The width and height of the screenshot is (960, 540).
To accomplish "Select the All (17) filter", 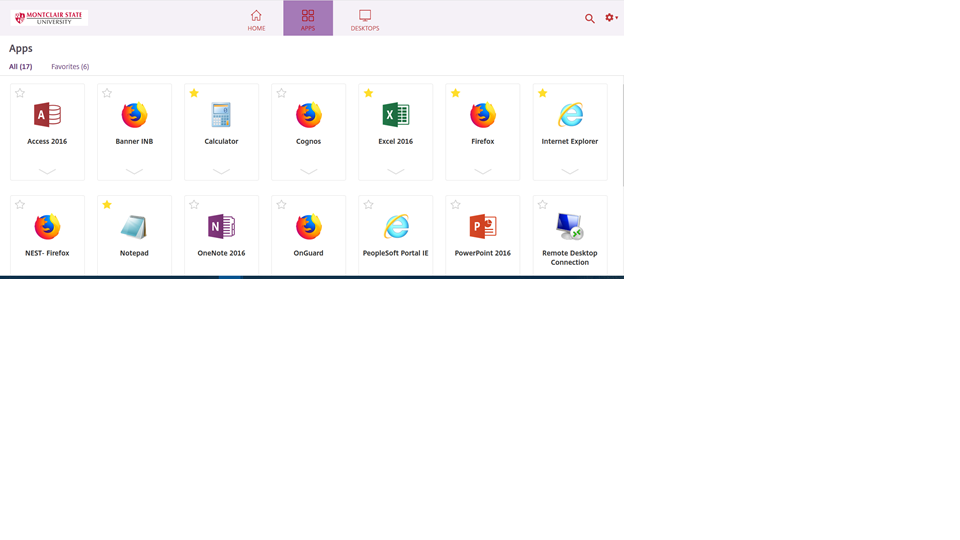I will click(20, 67).
